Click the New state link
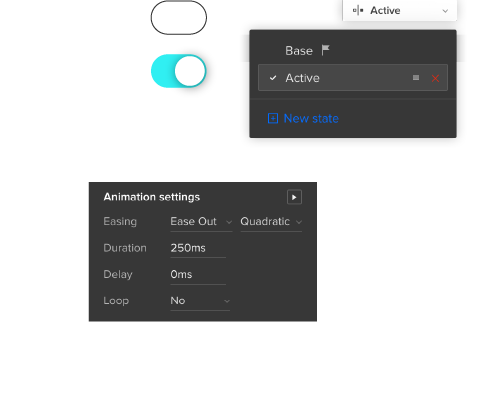Image resolution: width=500 pixels, height=400 pixels. pyautogui.click(x=311, y=118)
